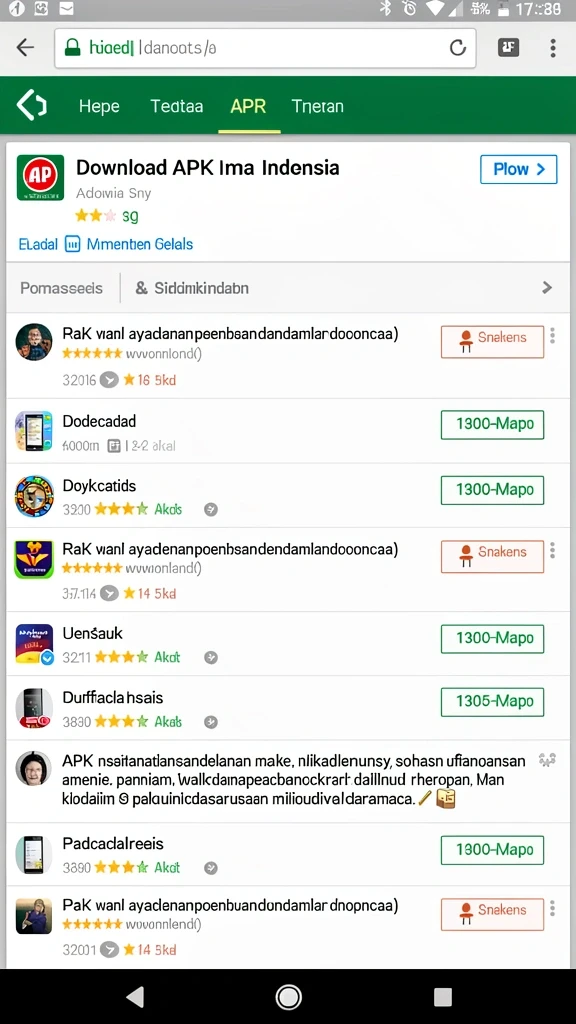Click the Durffacla hsais 1305-Mapo button
576x1024 pixels.
[x=492, y=701]
